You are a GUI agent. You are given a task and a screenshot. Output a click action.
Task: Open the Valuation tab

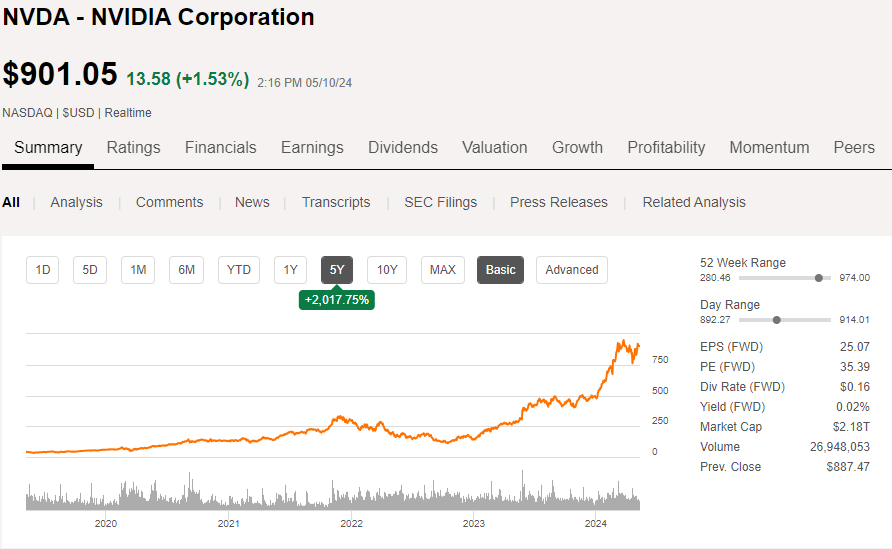[494, 148]
